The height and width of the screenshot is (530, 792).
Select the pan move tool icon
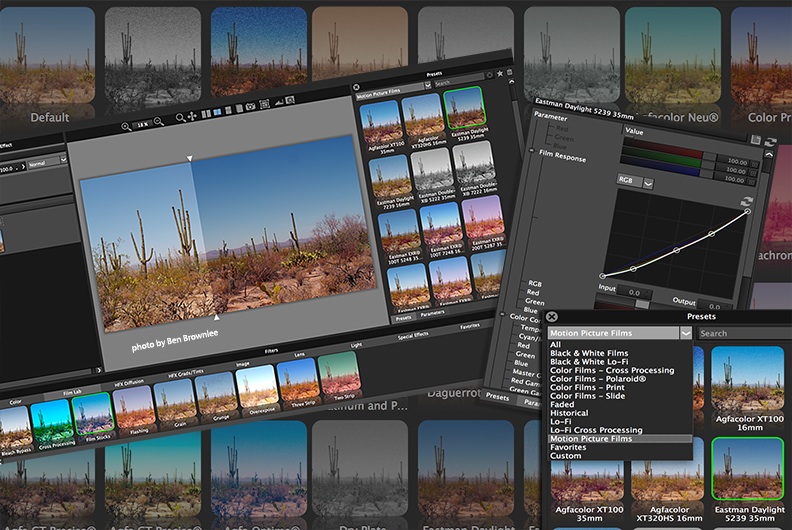coord(192,117)
